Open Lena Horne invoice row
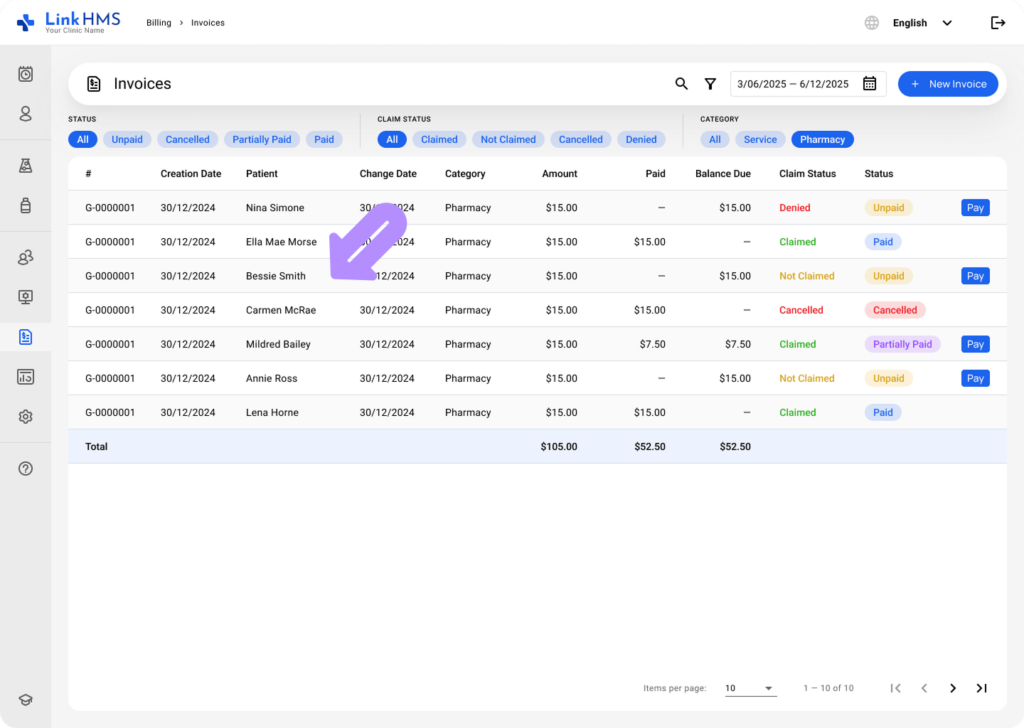The width and height of the screenshot is (1024, 728). click(537, 413)
